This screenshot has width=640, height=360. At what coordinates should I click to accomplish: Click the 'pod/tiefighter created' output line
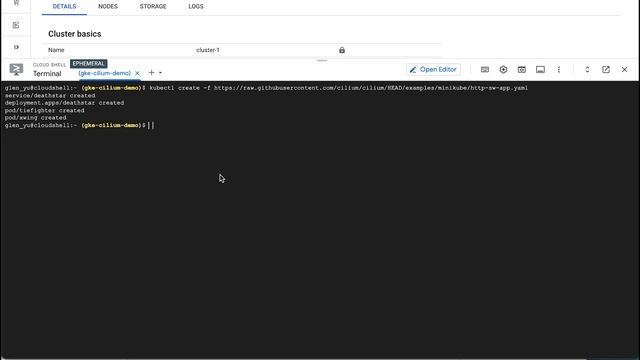point(44,111)
